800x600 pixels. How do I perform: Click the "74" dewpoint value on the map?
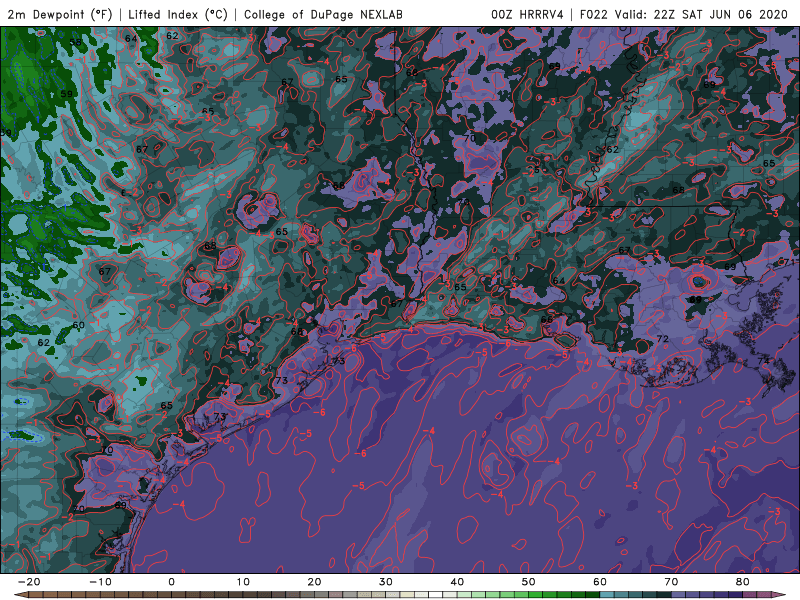[x=763, y=361]
